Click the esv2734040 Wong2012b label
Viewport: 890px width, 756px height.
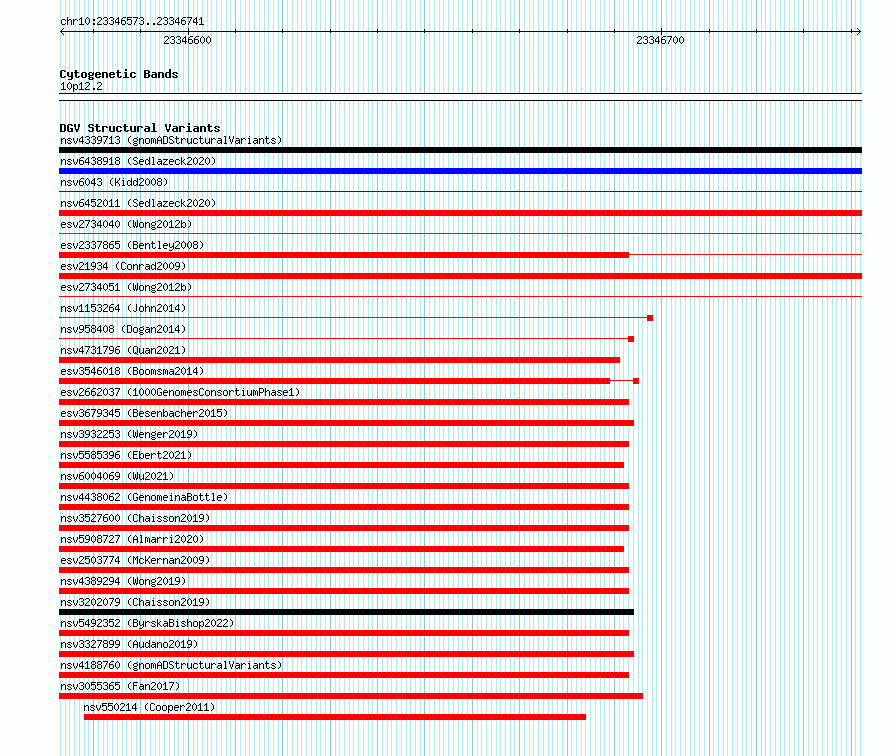[x=126, y=224]
